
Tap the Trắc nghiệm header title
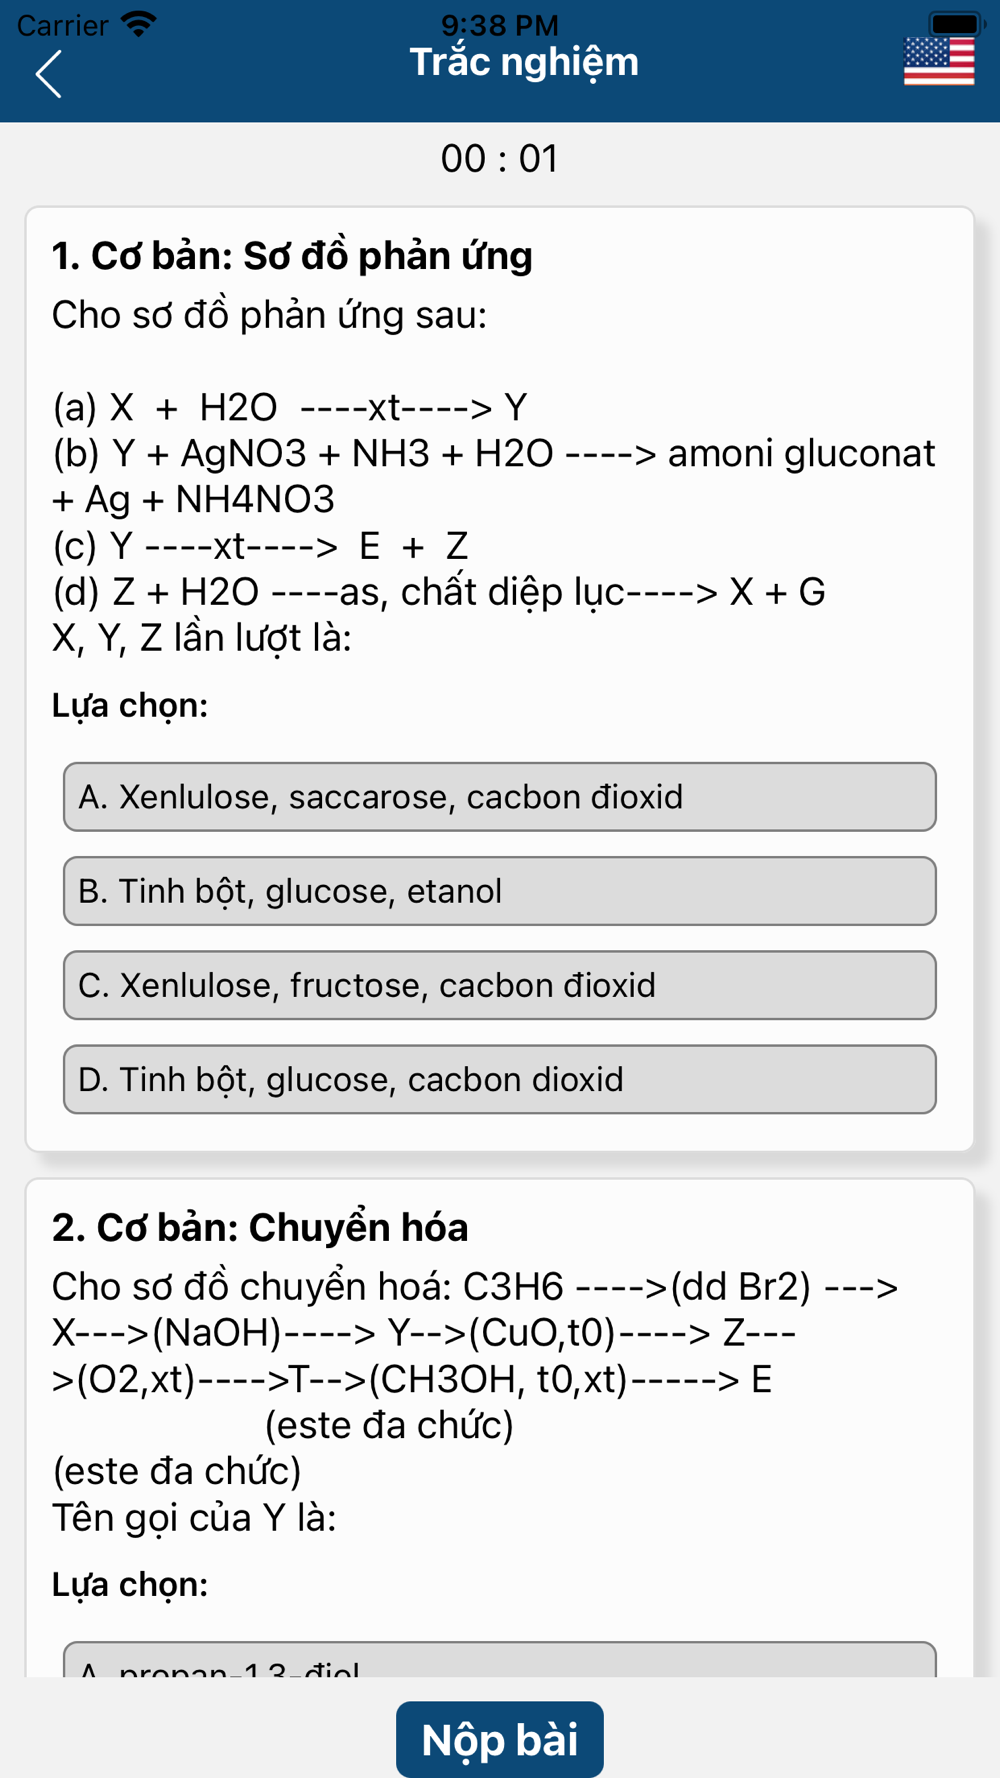point(524,63)
